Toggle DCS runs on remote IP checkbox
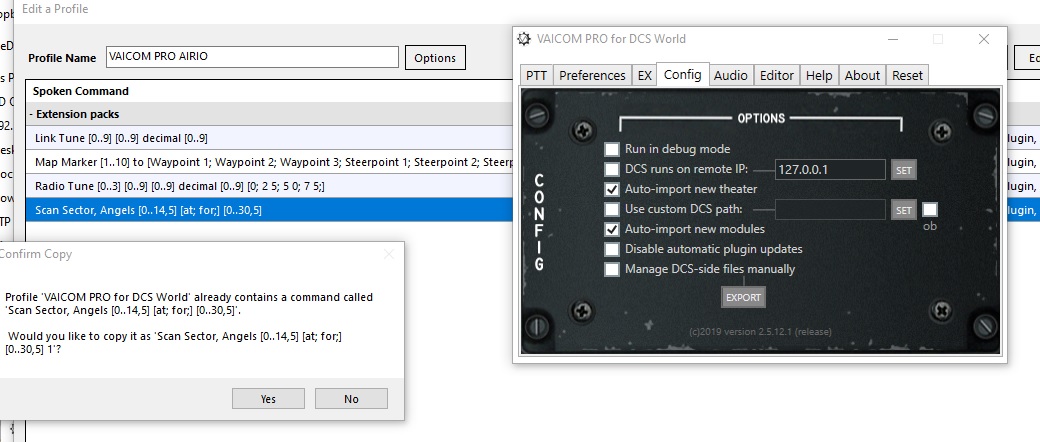The height and width of the screenshot is (442, 1040). point(612,169)
